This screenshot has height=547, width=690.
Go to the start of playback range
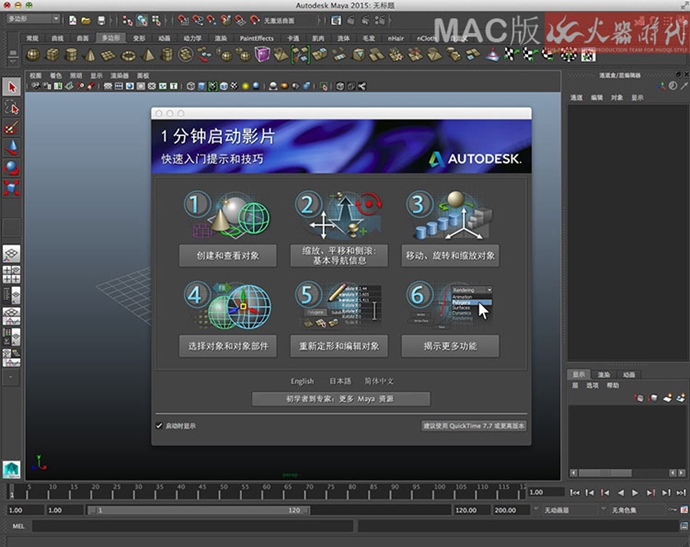click(576, 492)
